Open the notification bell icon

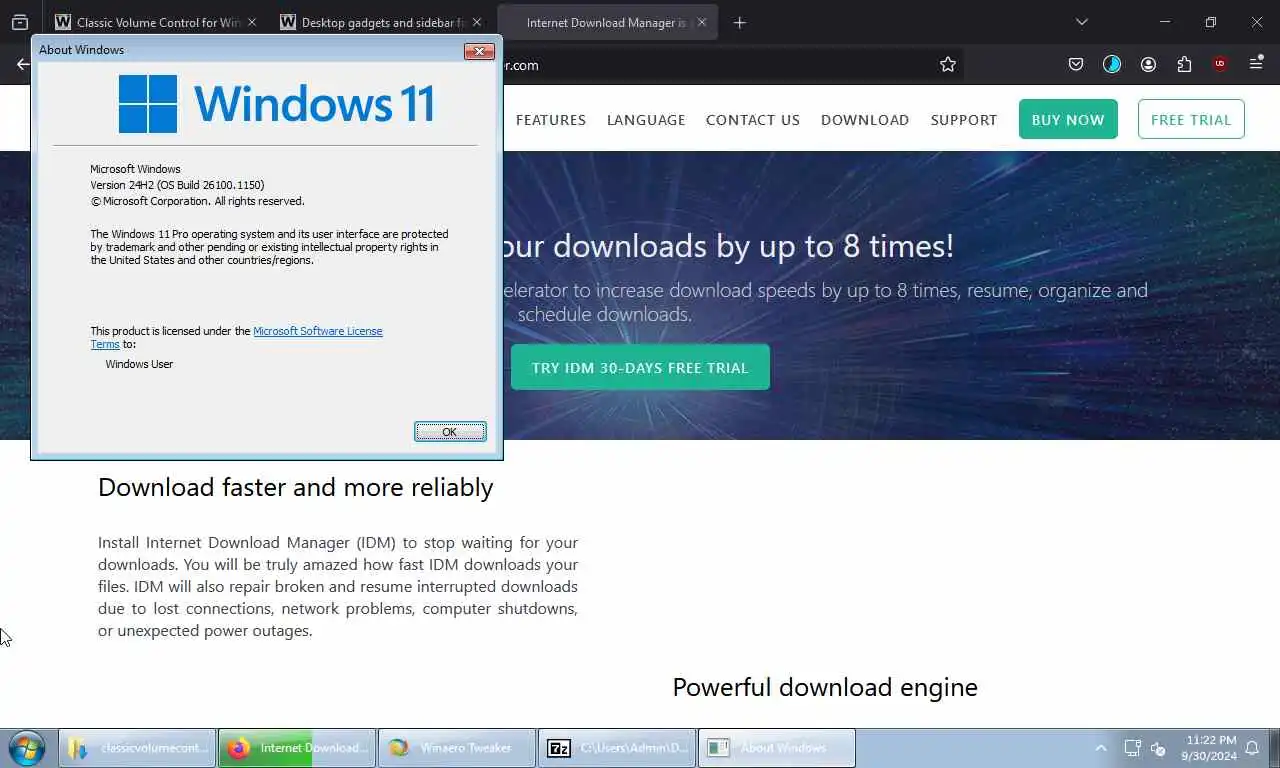pyautogui.click(x=1254, y=748)
